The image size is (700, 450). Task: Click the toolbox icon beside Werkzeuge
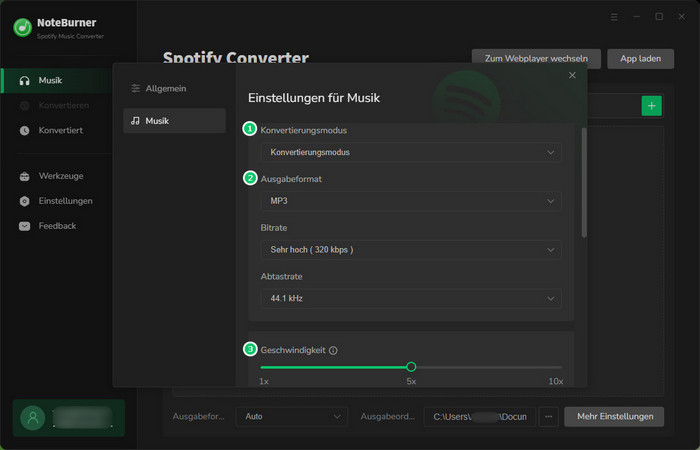point(25,176)
